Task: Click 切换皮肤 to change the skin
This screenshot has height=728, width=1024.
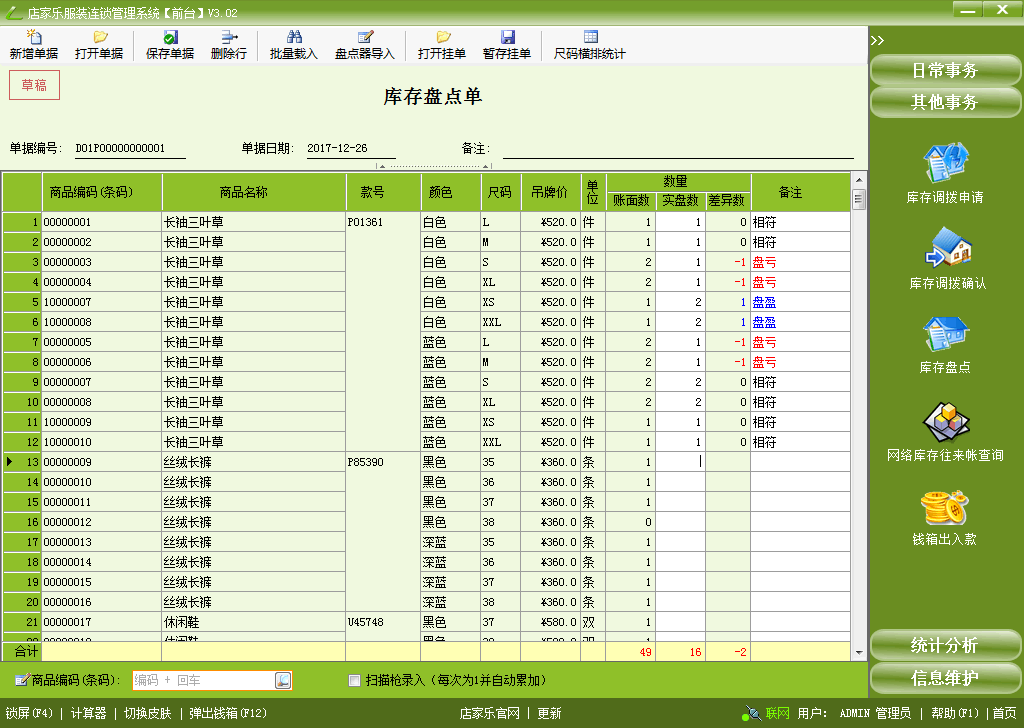Action: pos(148,713)
